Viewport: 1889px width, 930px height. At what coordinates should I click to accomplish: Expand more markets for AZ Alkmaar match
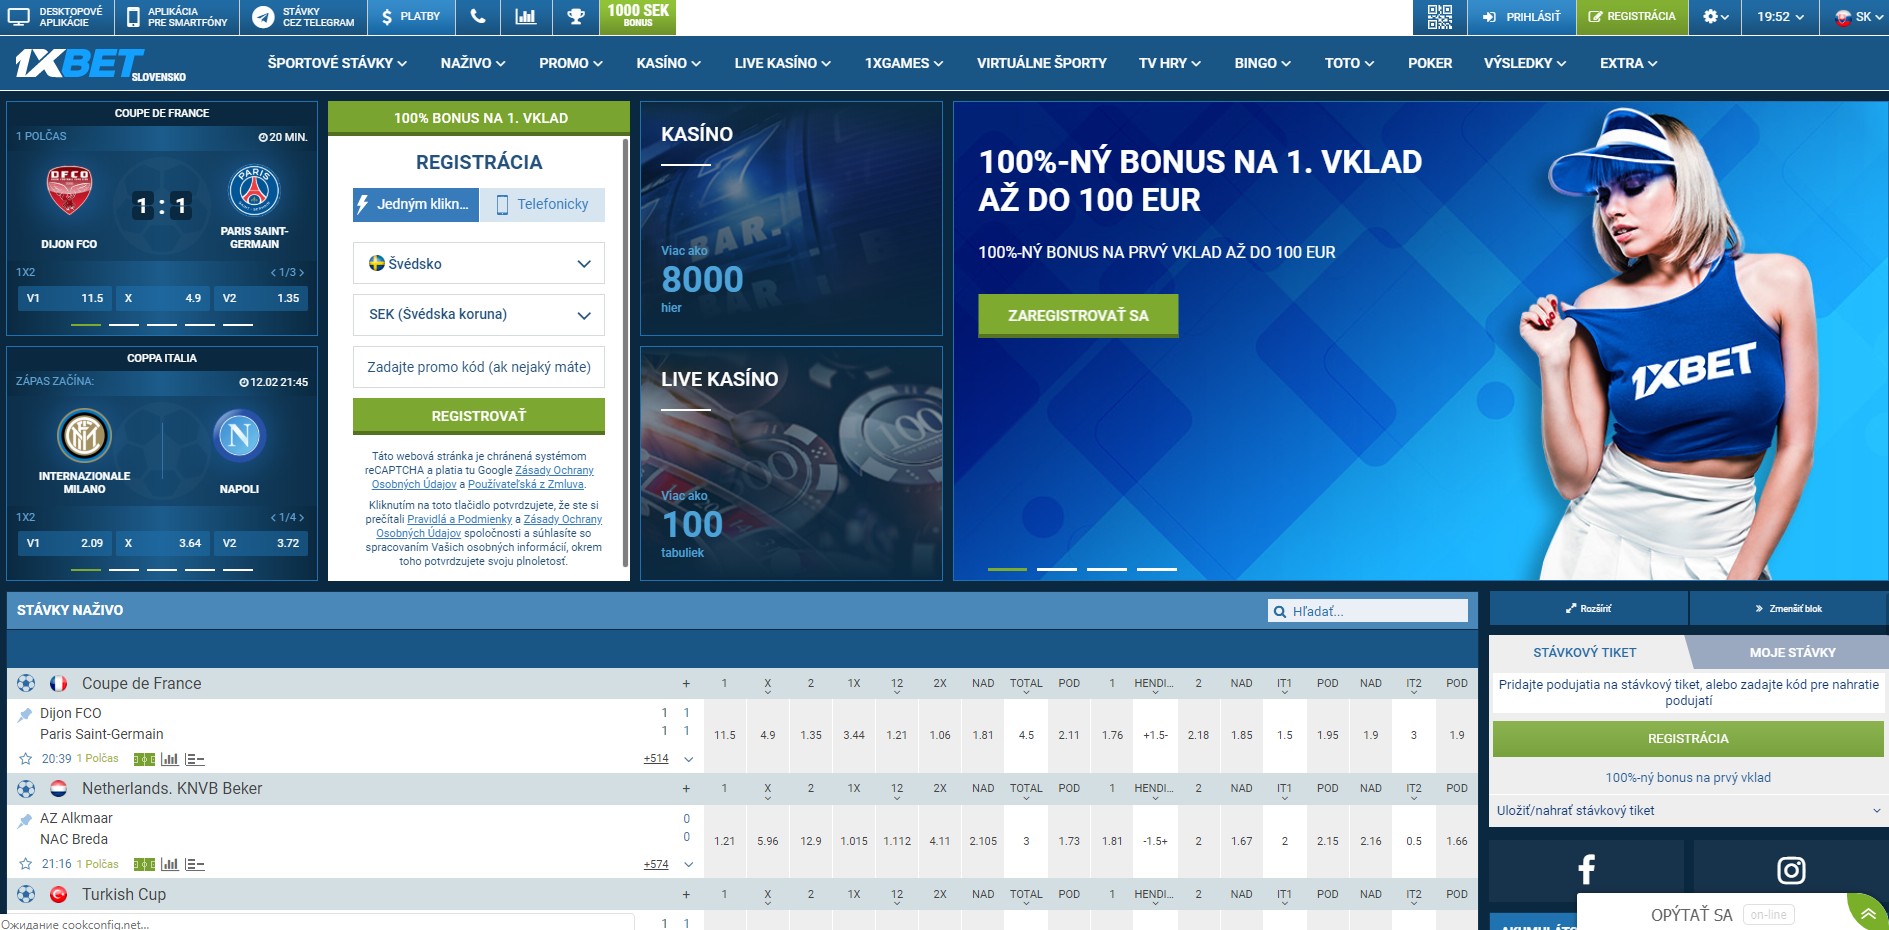[x=688, y=864]
